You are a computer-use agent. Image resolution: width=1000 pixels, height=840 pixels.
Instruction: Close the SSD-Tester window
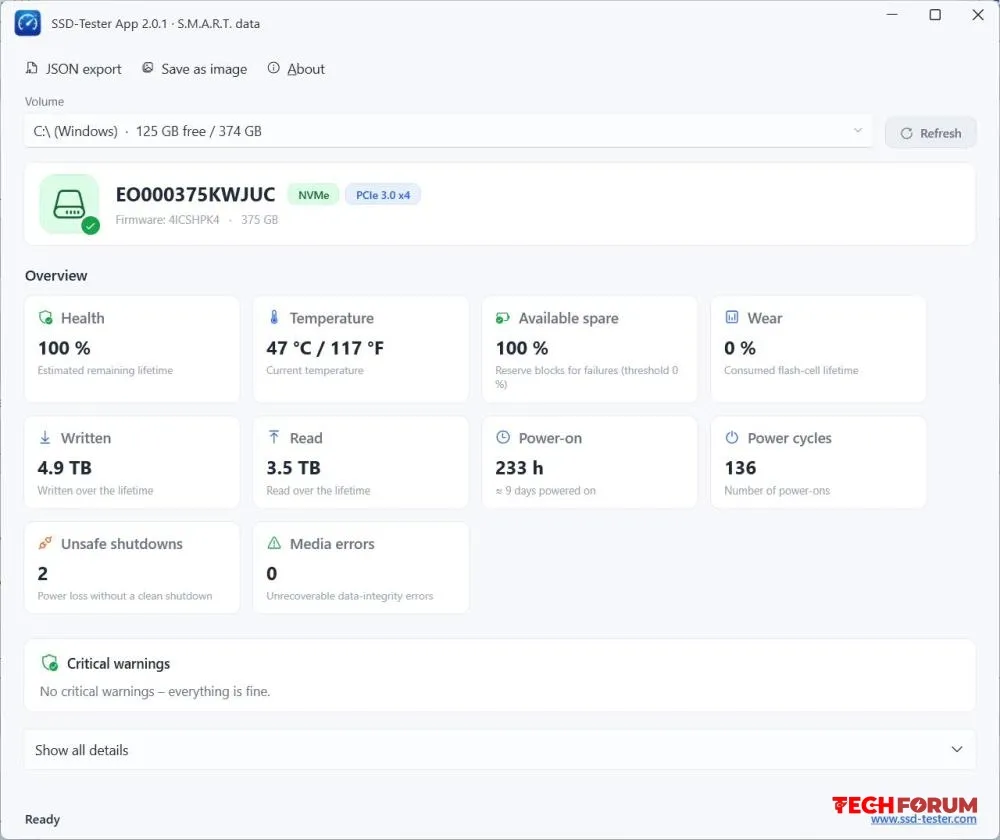978,15
